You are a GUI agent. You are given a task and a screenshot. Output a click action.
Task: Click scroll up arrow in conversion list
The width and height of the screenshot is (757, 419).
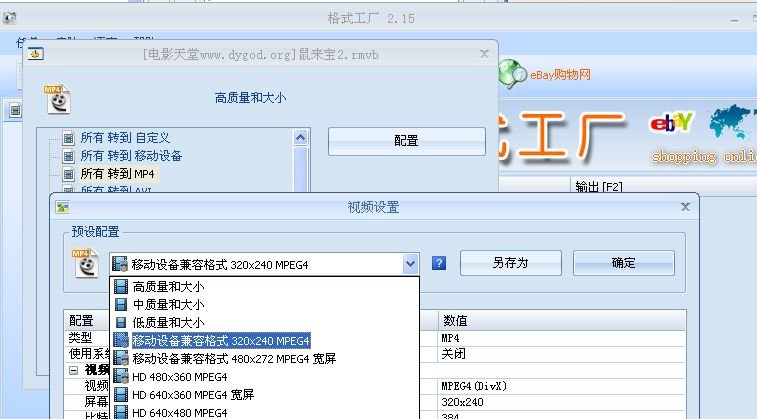point(300,138)
